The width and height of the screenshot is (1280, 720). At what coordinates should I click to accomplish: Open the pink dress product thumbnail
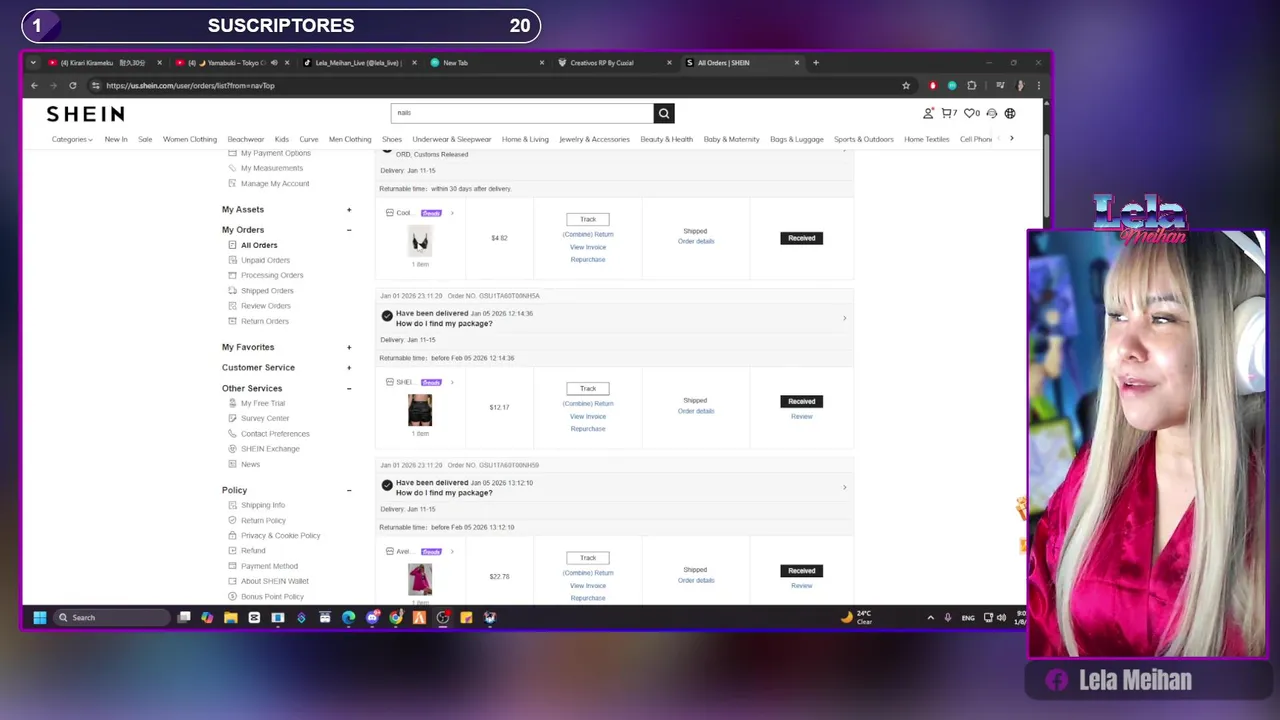(x=420, y=579)
